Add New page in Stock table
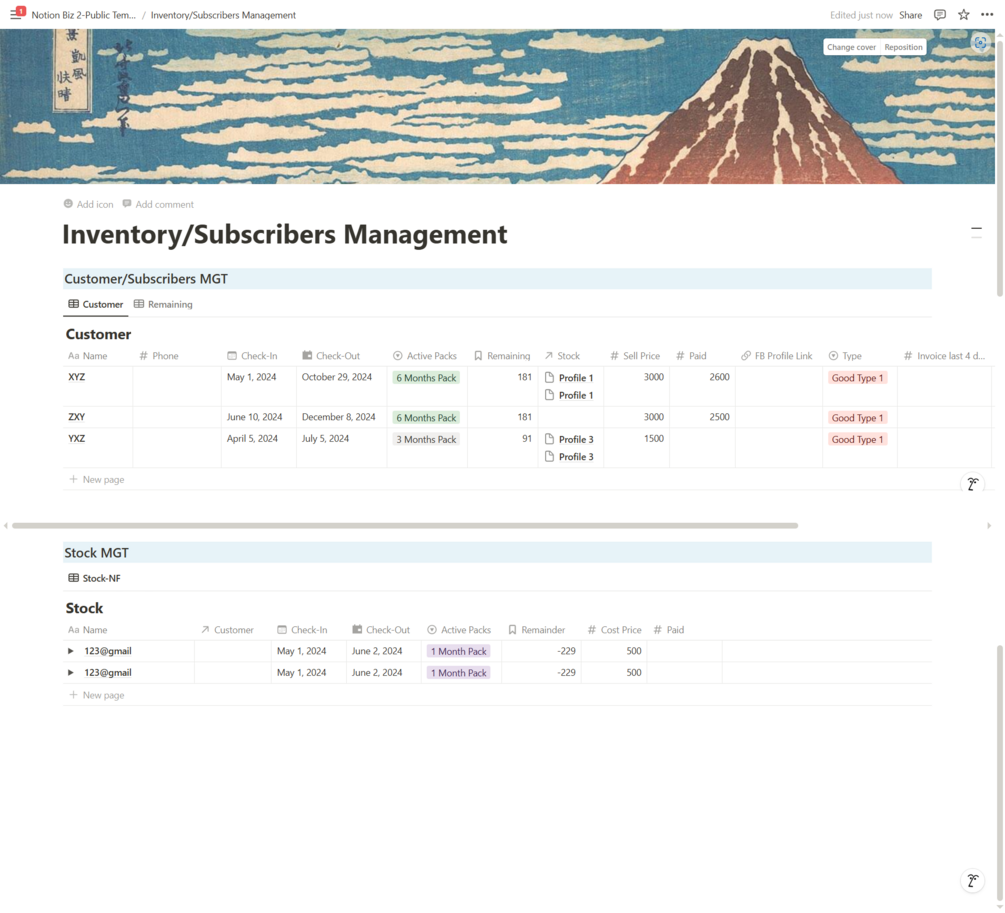The width and height of the screenshot is (1005, 913). coord(97,695)
